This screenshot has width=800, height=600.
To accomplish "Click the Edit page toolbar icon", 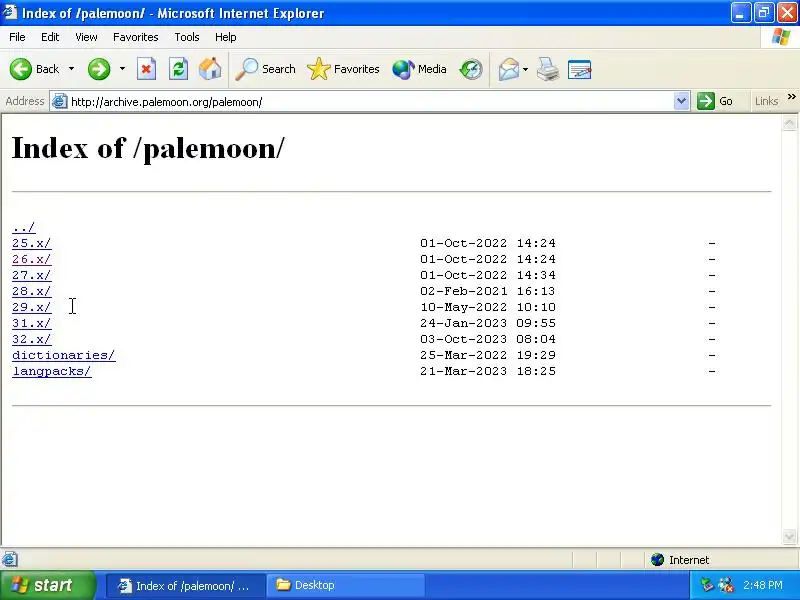I will [x=580, y=69].
